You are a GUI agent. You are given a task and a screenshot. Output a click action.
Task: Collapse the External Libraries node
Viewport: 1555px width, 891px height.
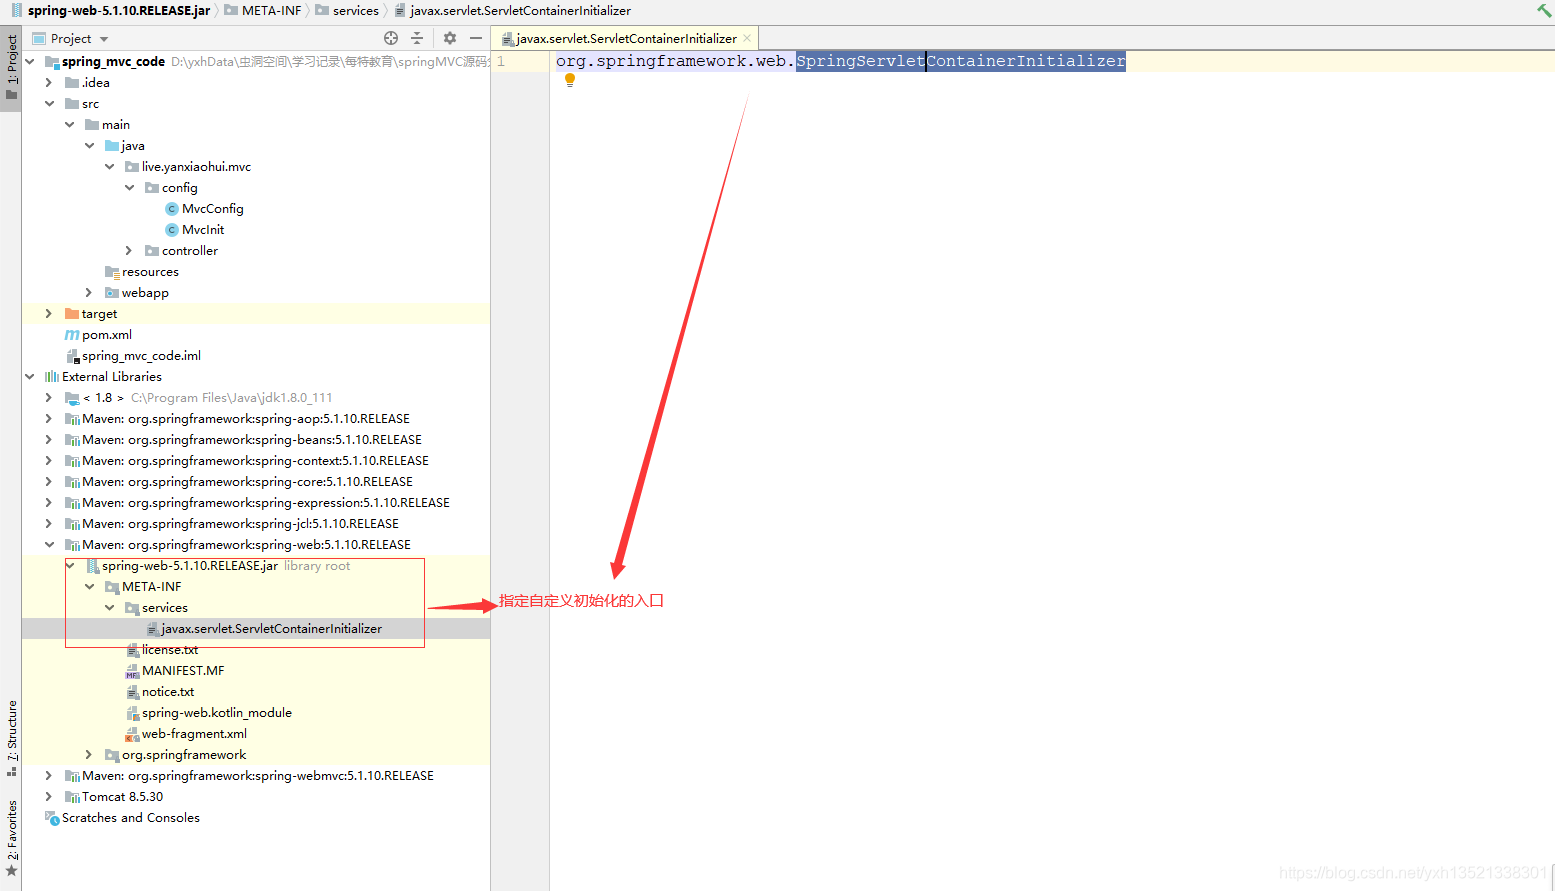pyautogui.click(x=29, y=376)
